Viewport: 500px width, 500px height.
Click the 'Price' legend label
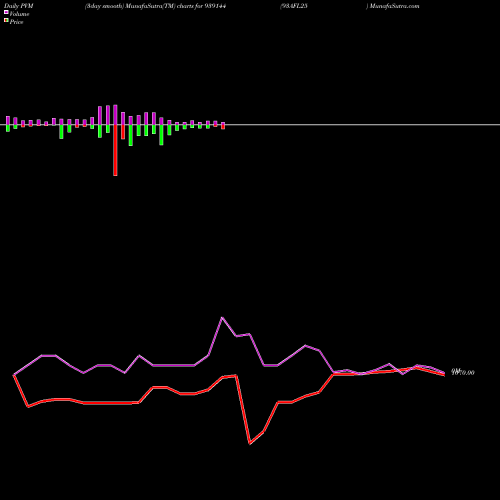16,22
